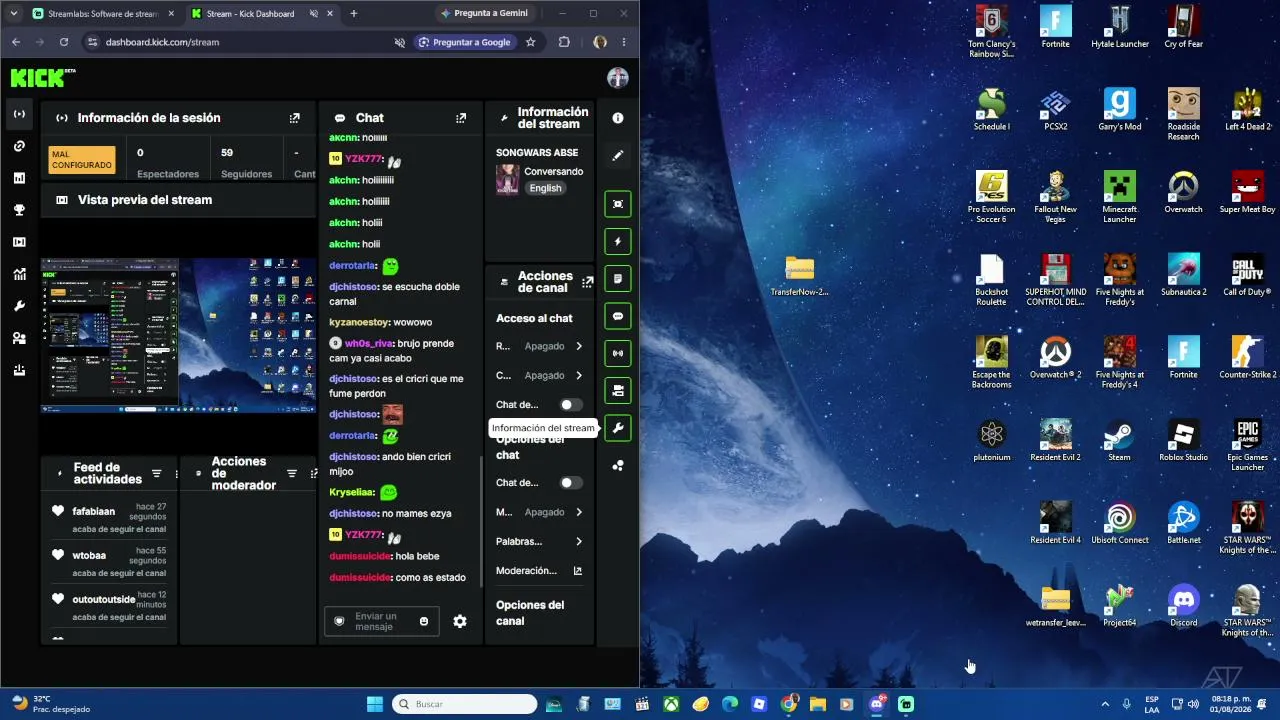Open the Windows Start menu

point(375,704)
